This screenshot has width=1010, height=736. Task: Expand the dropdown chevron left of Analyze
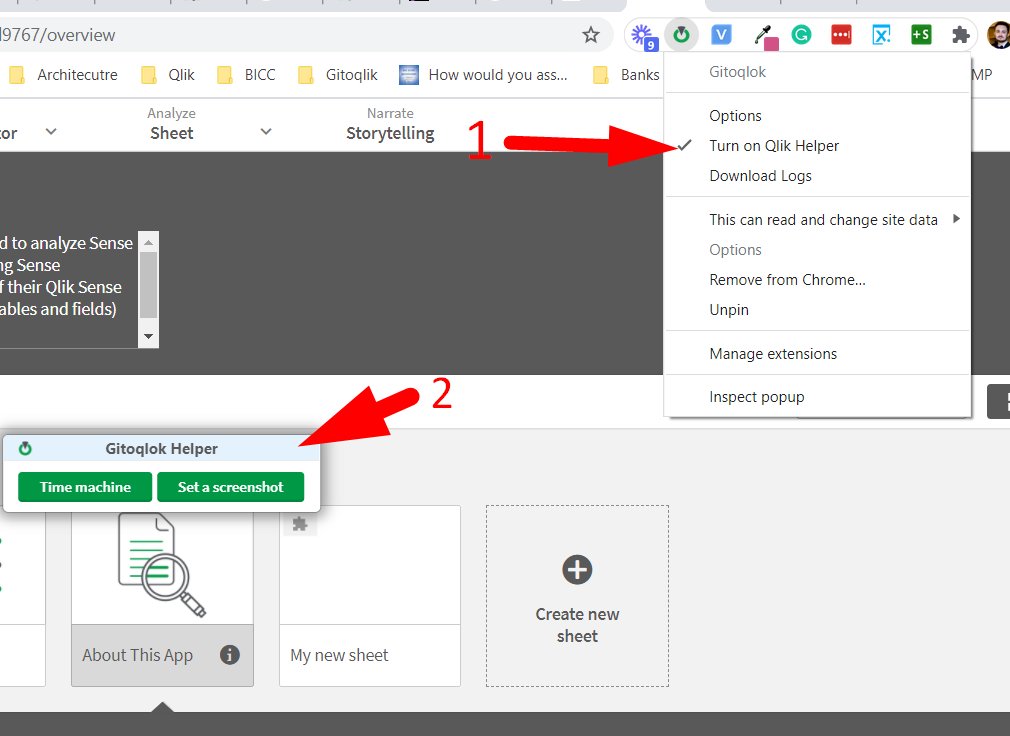point(51,131)
